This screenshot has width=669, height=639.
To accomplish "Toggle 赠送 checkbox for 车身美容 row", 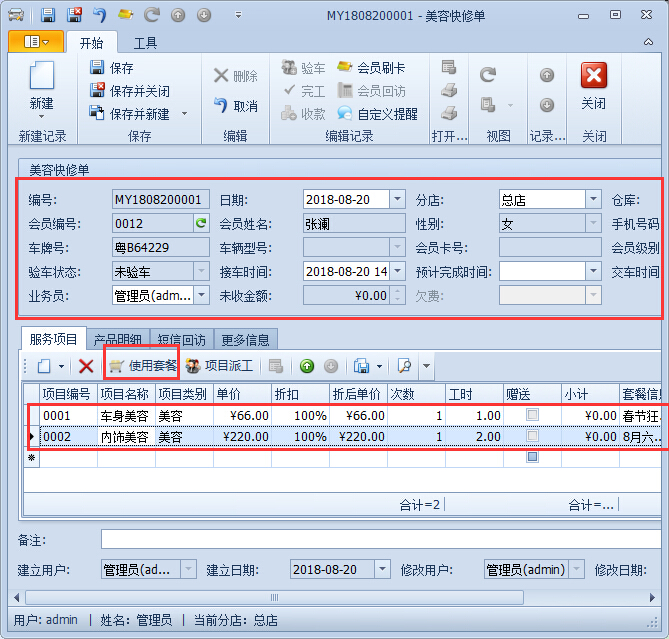I will [532, 415].
